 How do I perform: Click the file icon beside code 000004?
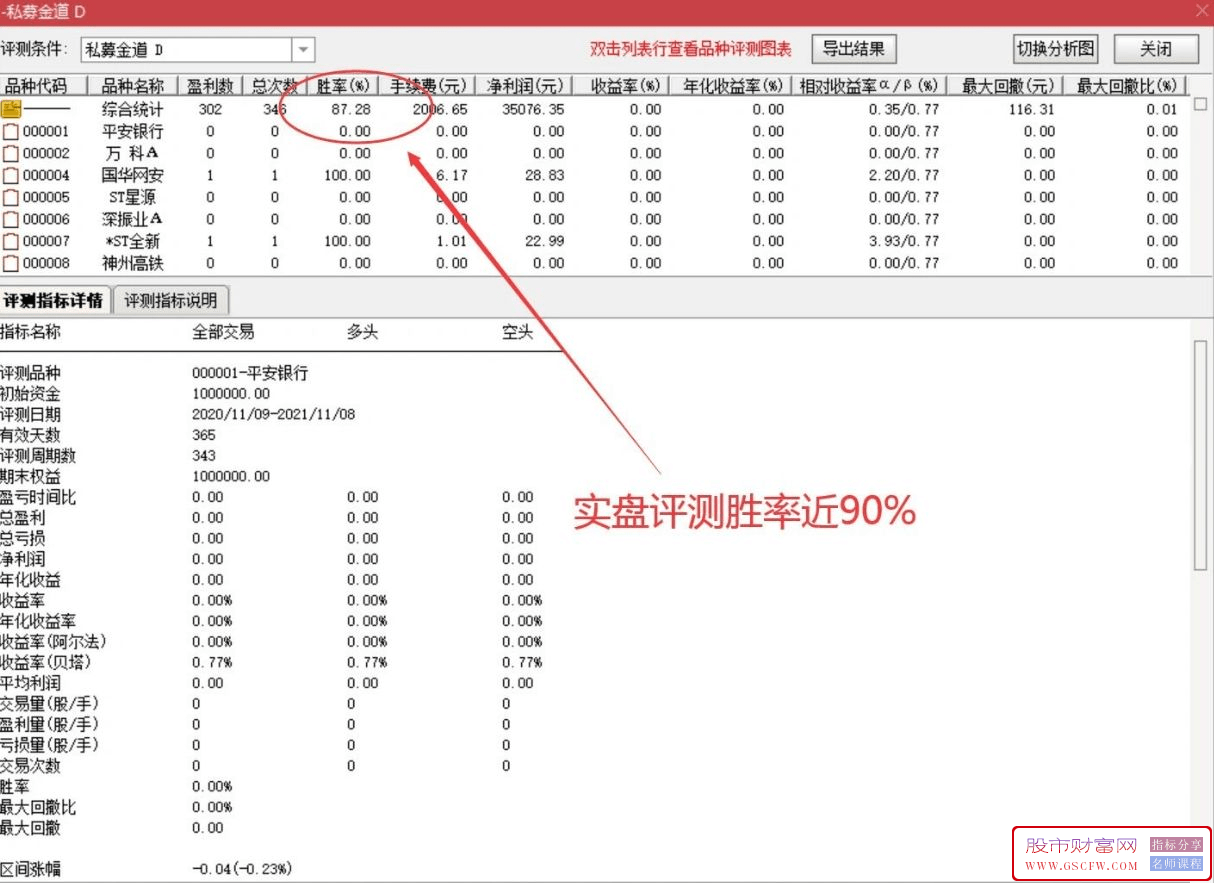[10, 175]
